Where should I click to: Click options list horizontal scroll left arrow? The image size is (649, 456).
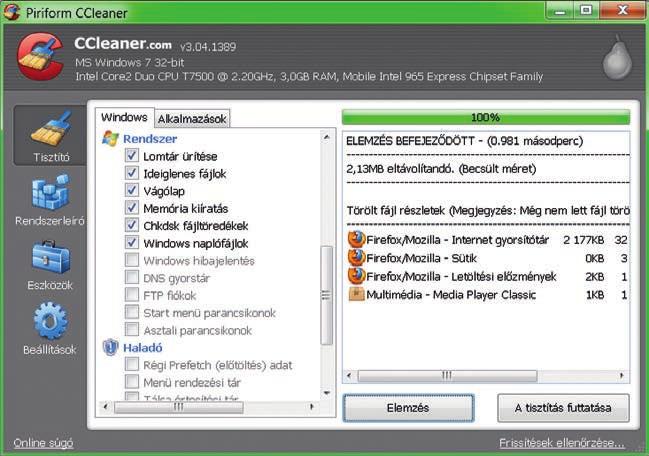click(105, 407)
